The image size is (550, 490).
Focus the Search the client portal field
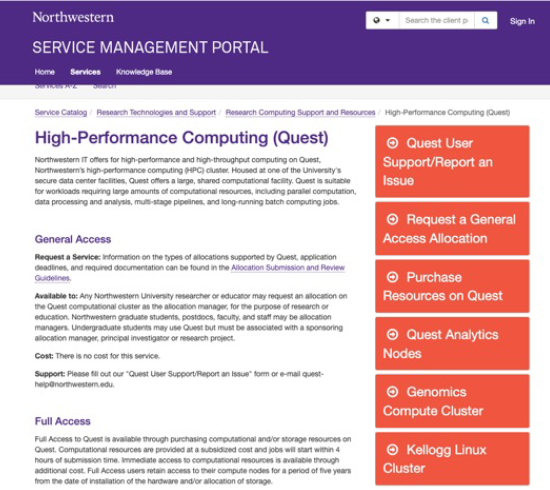click(436, 21)
